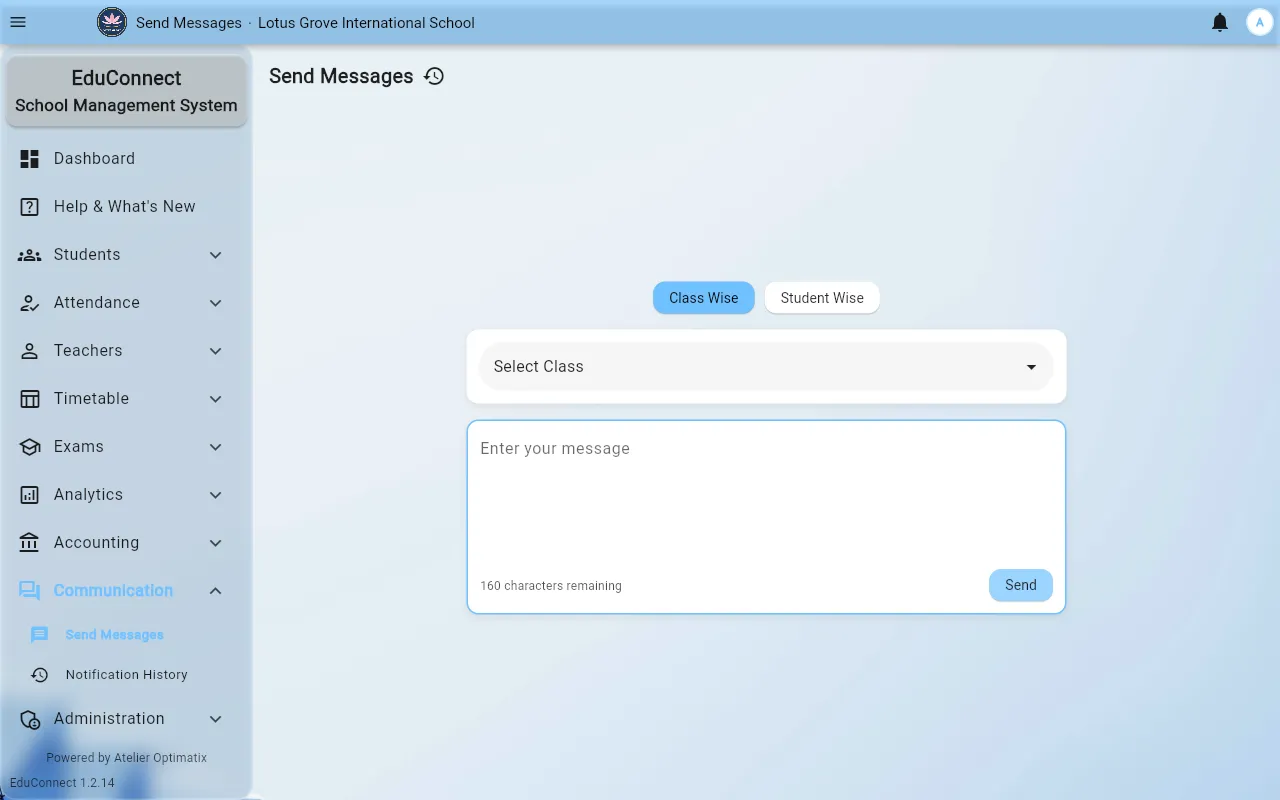Expand the Attendance menu chevron
This screenshot has height=800, width=1280.
coord(216,302)
